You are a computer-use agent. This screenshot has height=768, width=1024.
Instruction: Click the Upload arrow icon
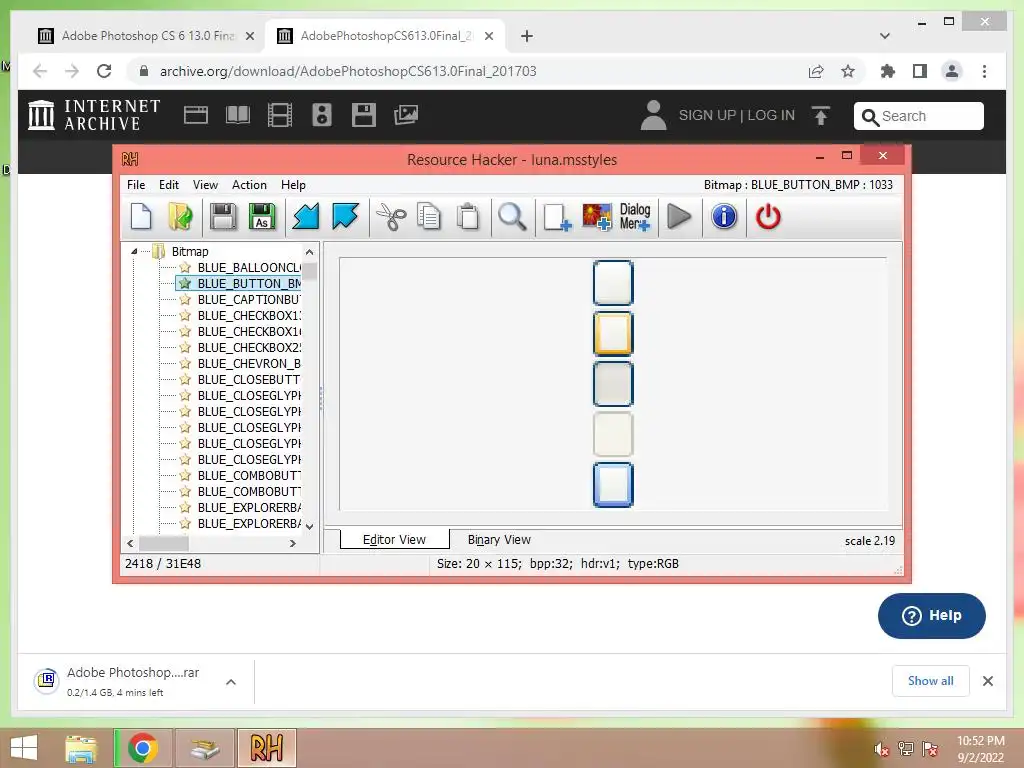tap(821, 116)
